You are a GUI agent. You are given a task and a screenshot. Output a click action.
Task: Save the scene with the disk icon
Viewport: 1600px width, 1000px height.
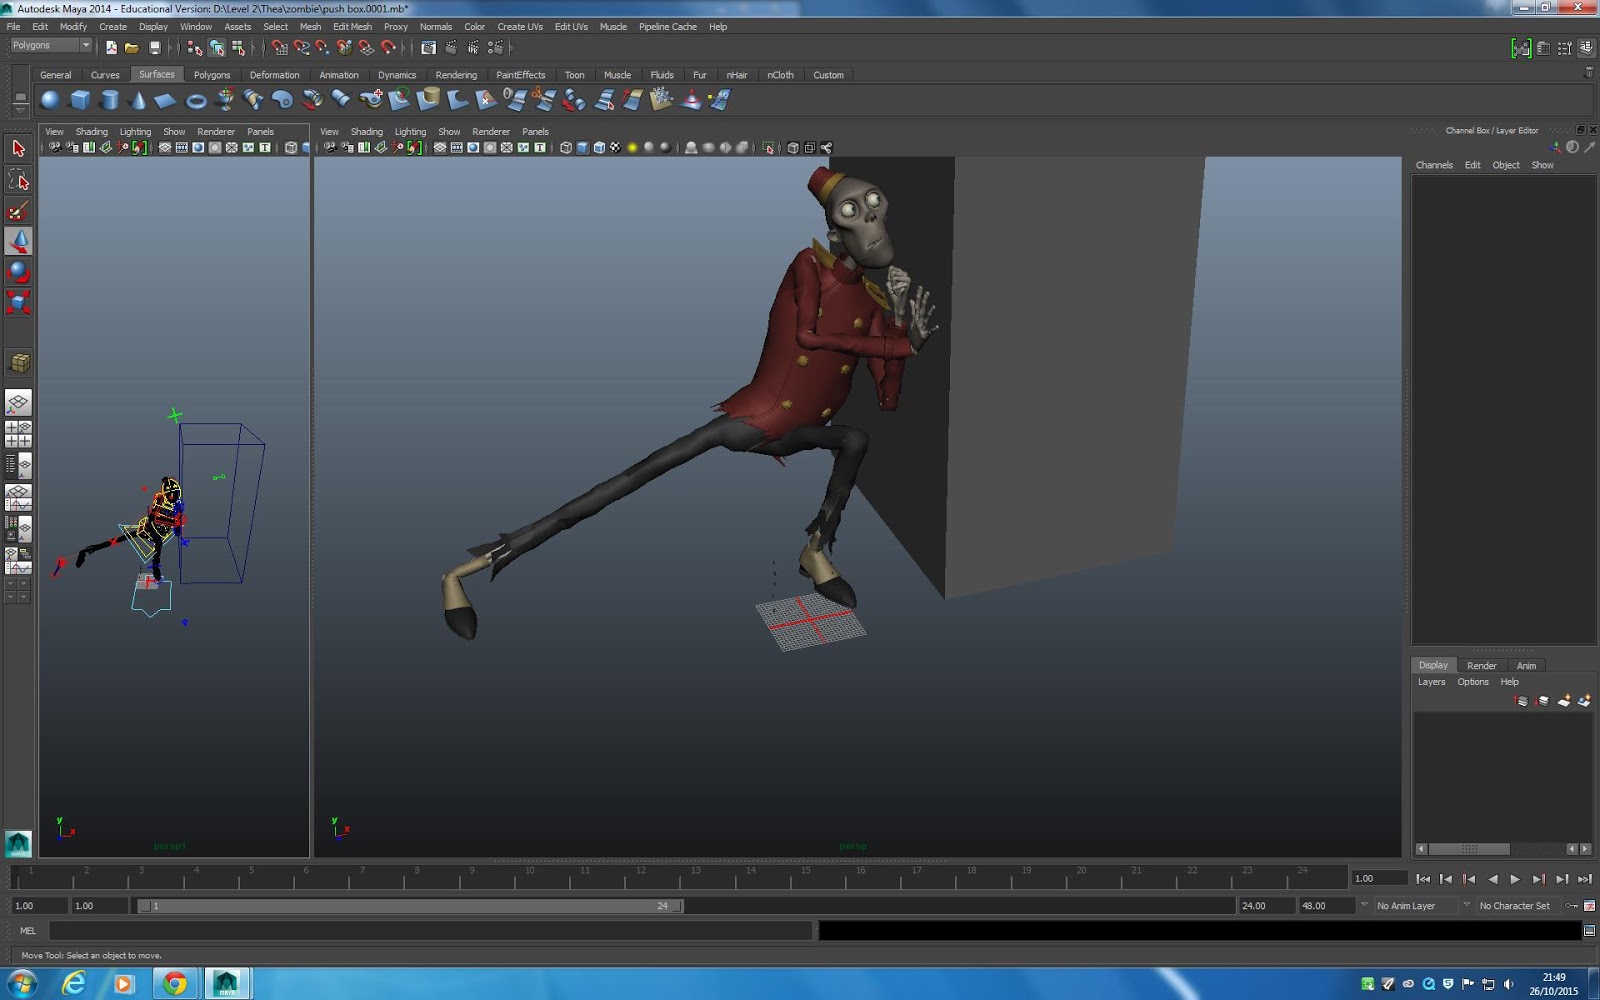(155, 47)
